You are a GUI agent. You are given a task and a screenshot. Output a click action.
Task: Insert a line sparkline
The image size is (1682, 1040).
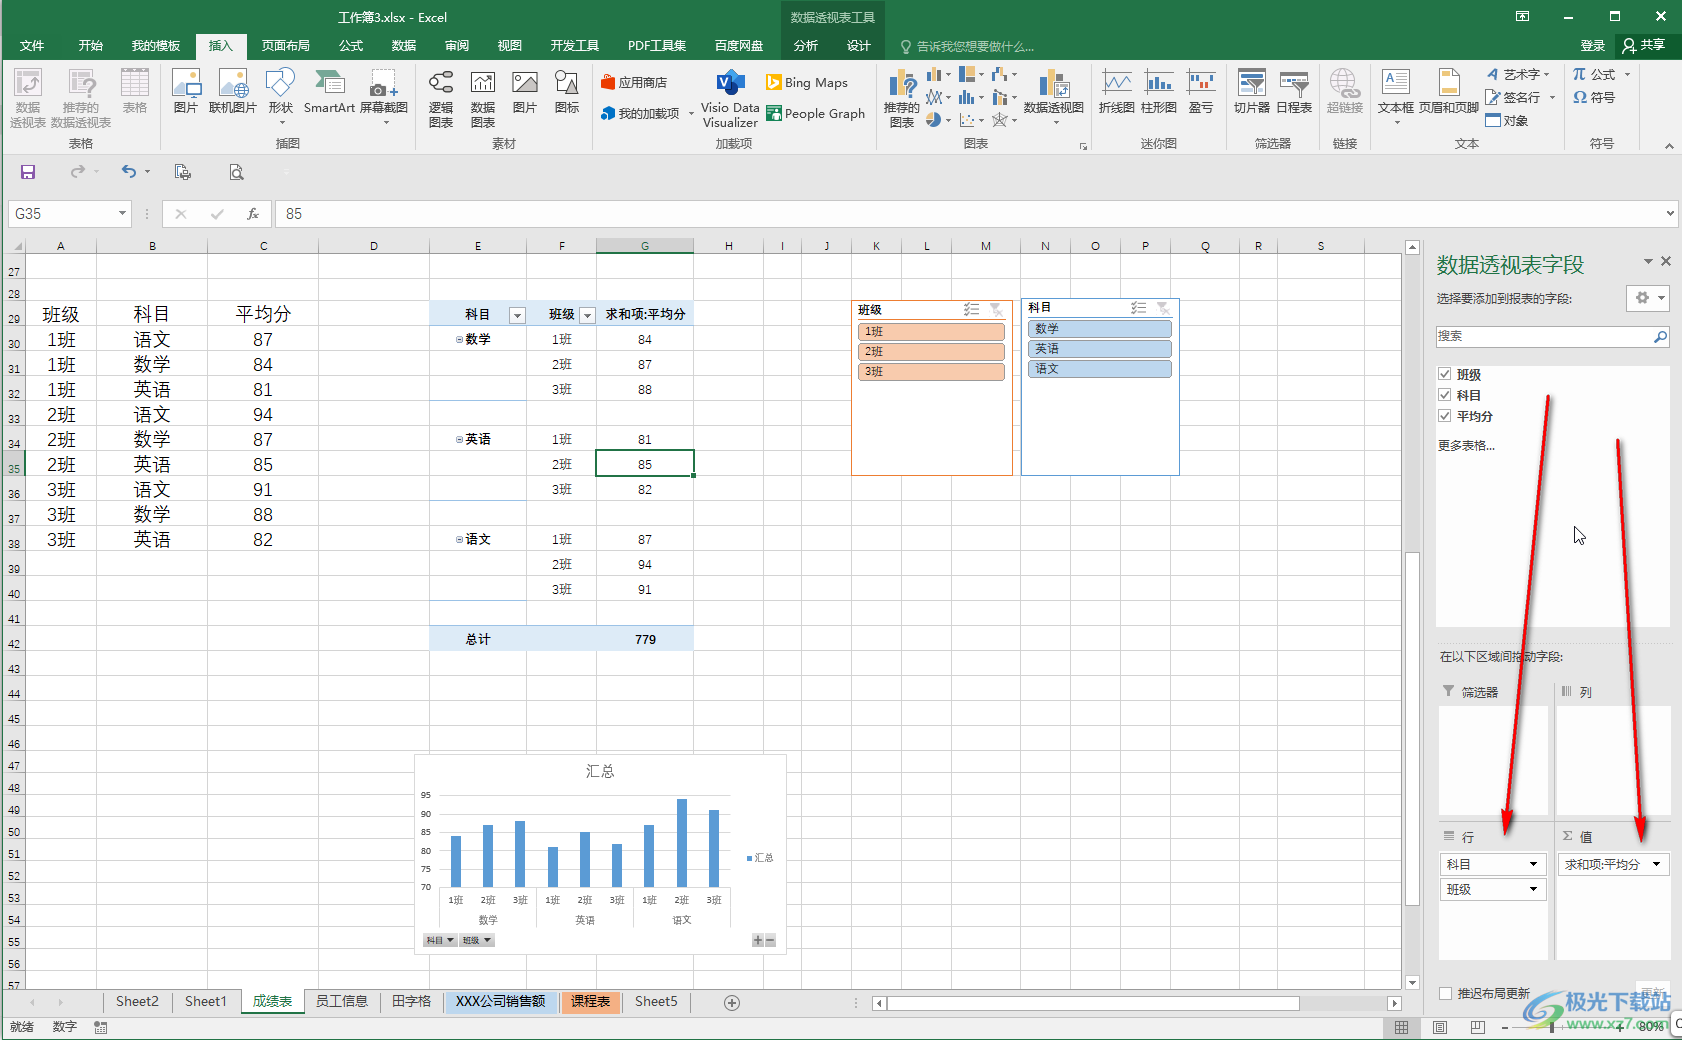(x=1117, y=92)
